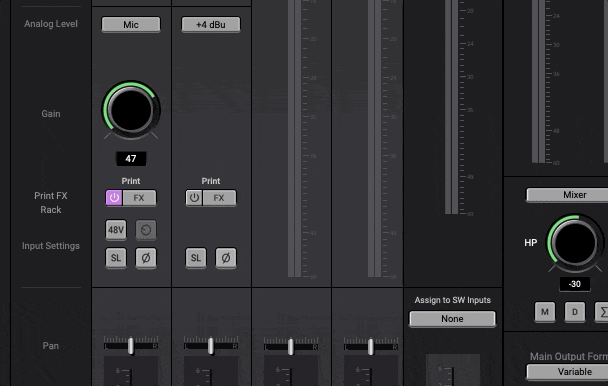
Task: Click the Mic channel pan slider handle
Action: [x=131, y=346]
